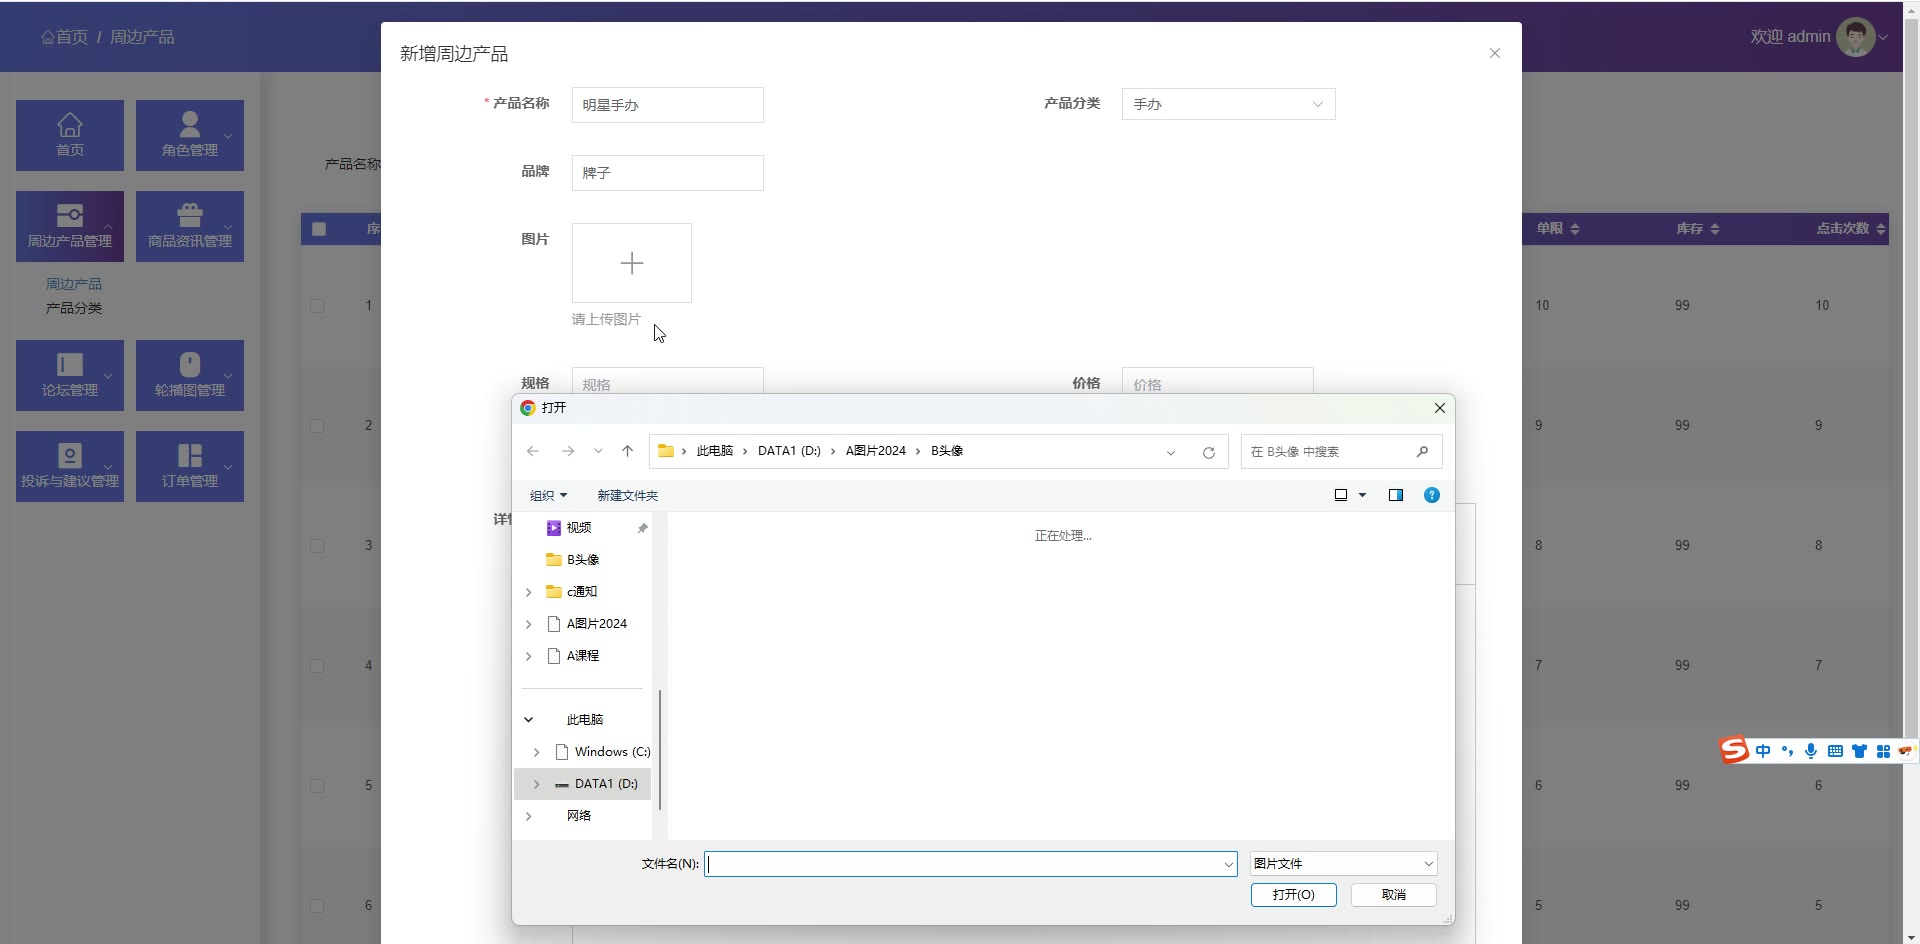Click the plus icon to upload image
1920x944 pixels.
click(x=631, y=263)
